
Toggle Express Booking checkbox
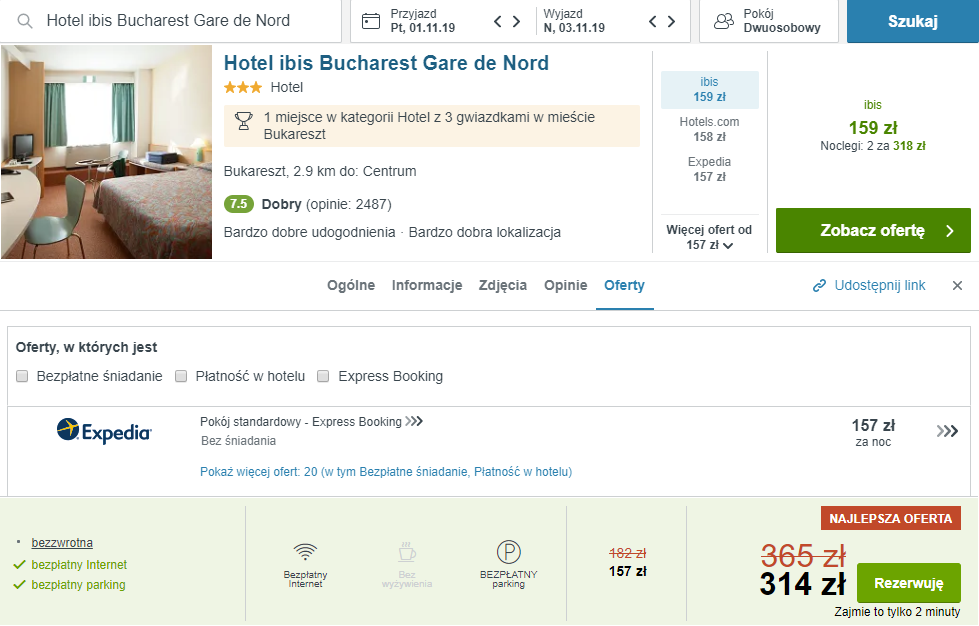tap(324, 377)
